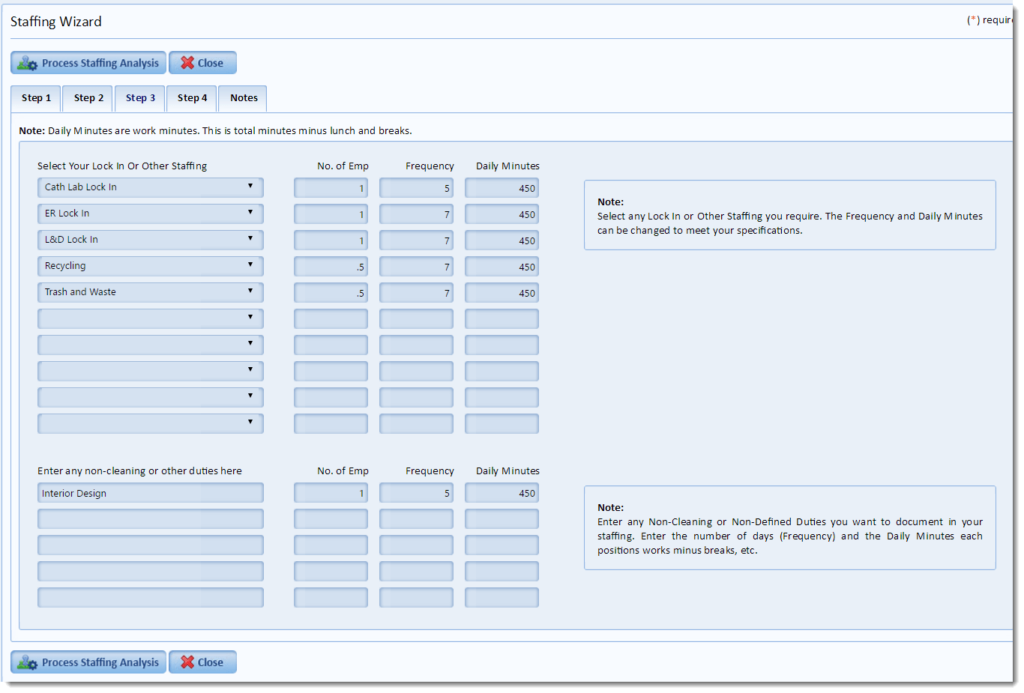The image size is (1024, 693).
Task: Click the Interior Design duty text field
Action: (150, 493)
